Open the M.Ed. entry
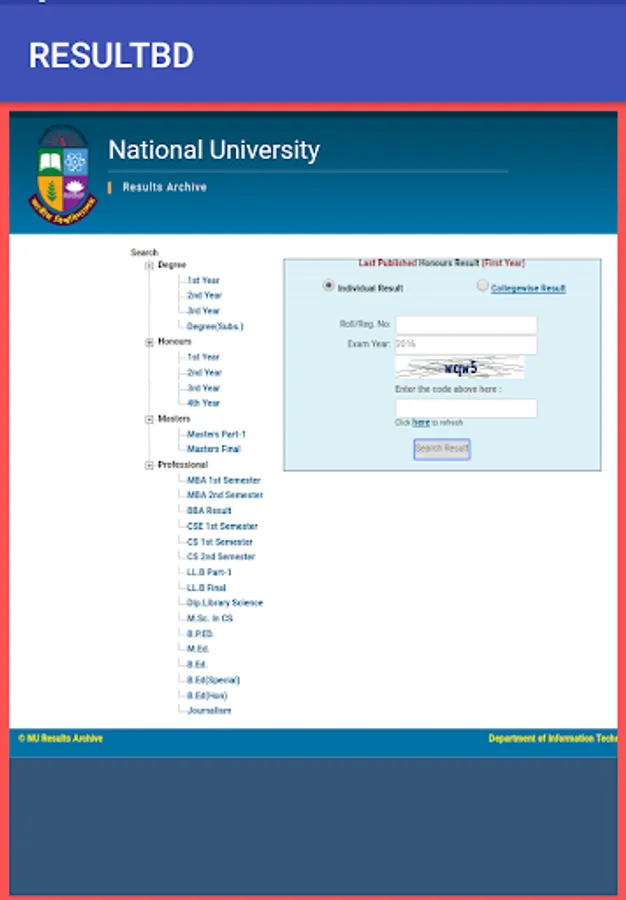Viewport: 626px width, 900px height. click(x=198, y=649)
